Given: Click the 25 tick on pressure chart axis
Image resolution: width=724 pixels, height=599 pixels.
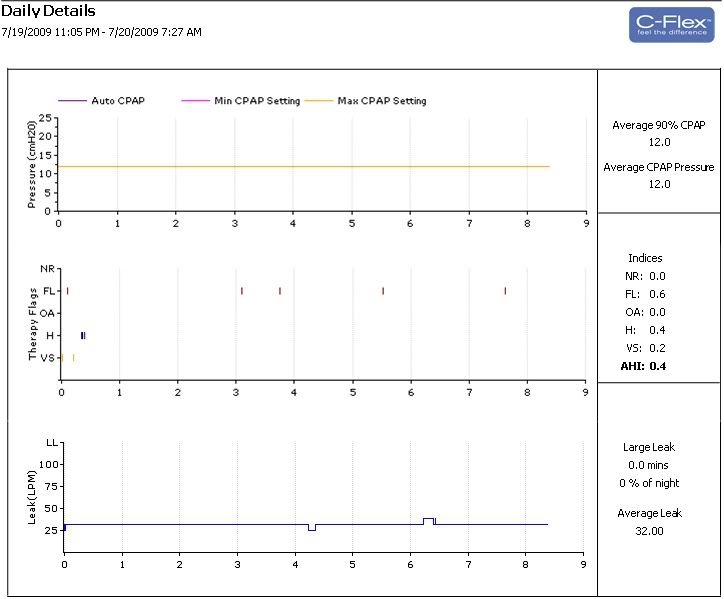Looking at the screenshot, I should [x=45, y=118].
